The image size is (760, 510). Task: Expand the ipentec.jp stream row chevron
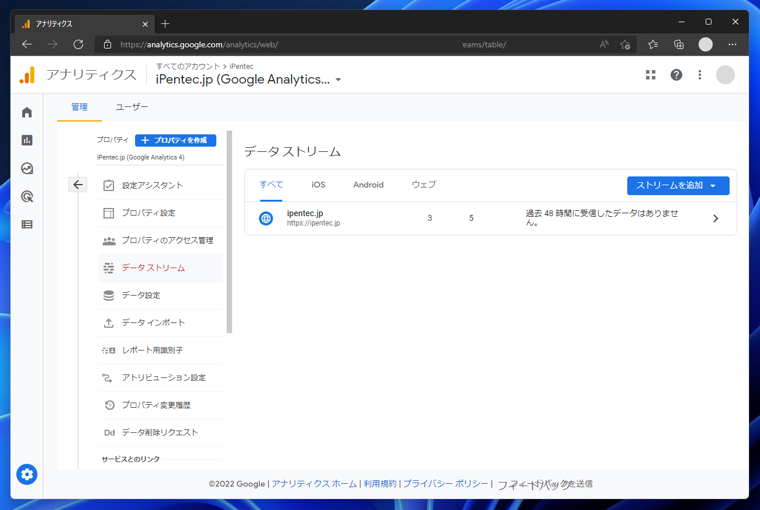pos(715,219)
